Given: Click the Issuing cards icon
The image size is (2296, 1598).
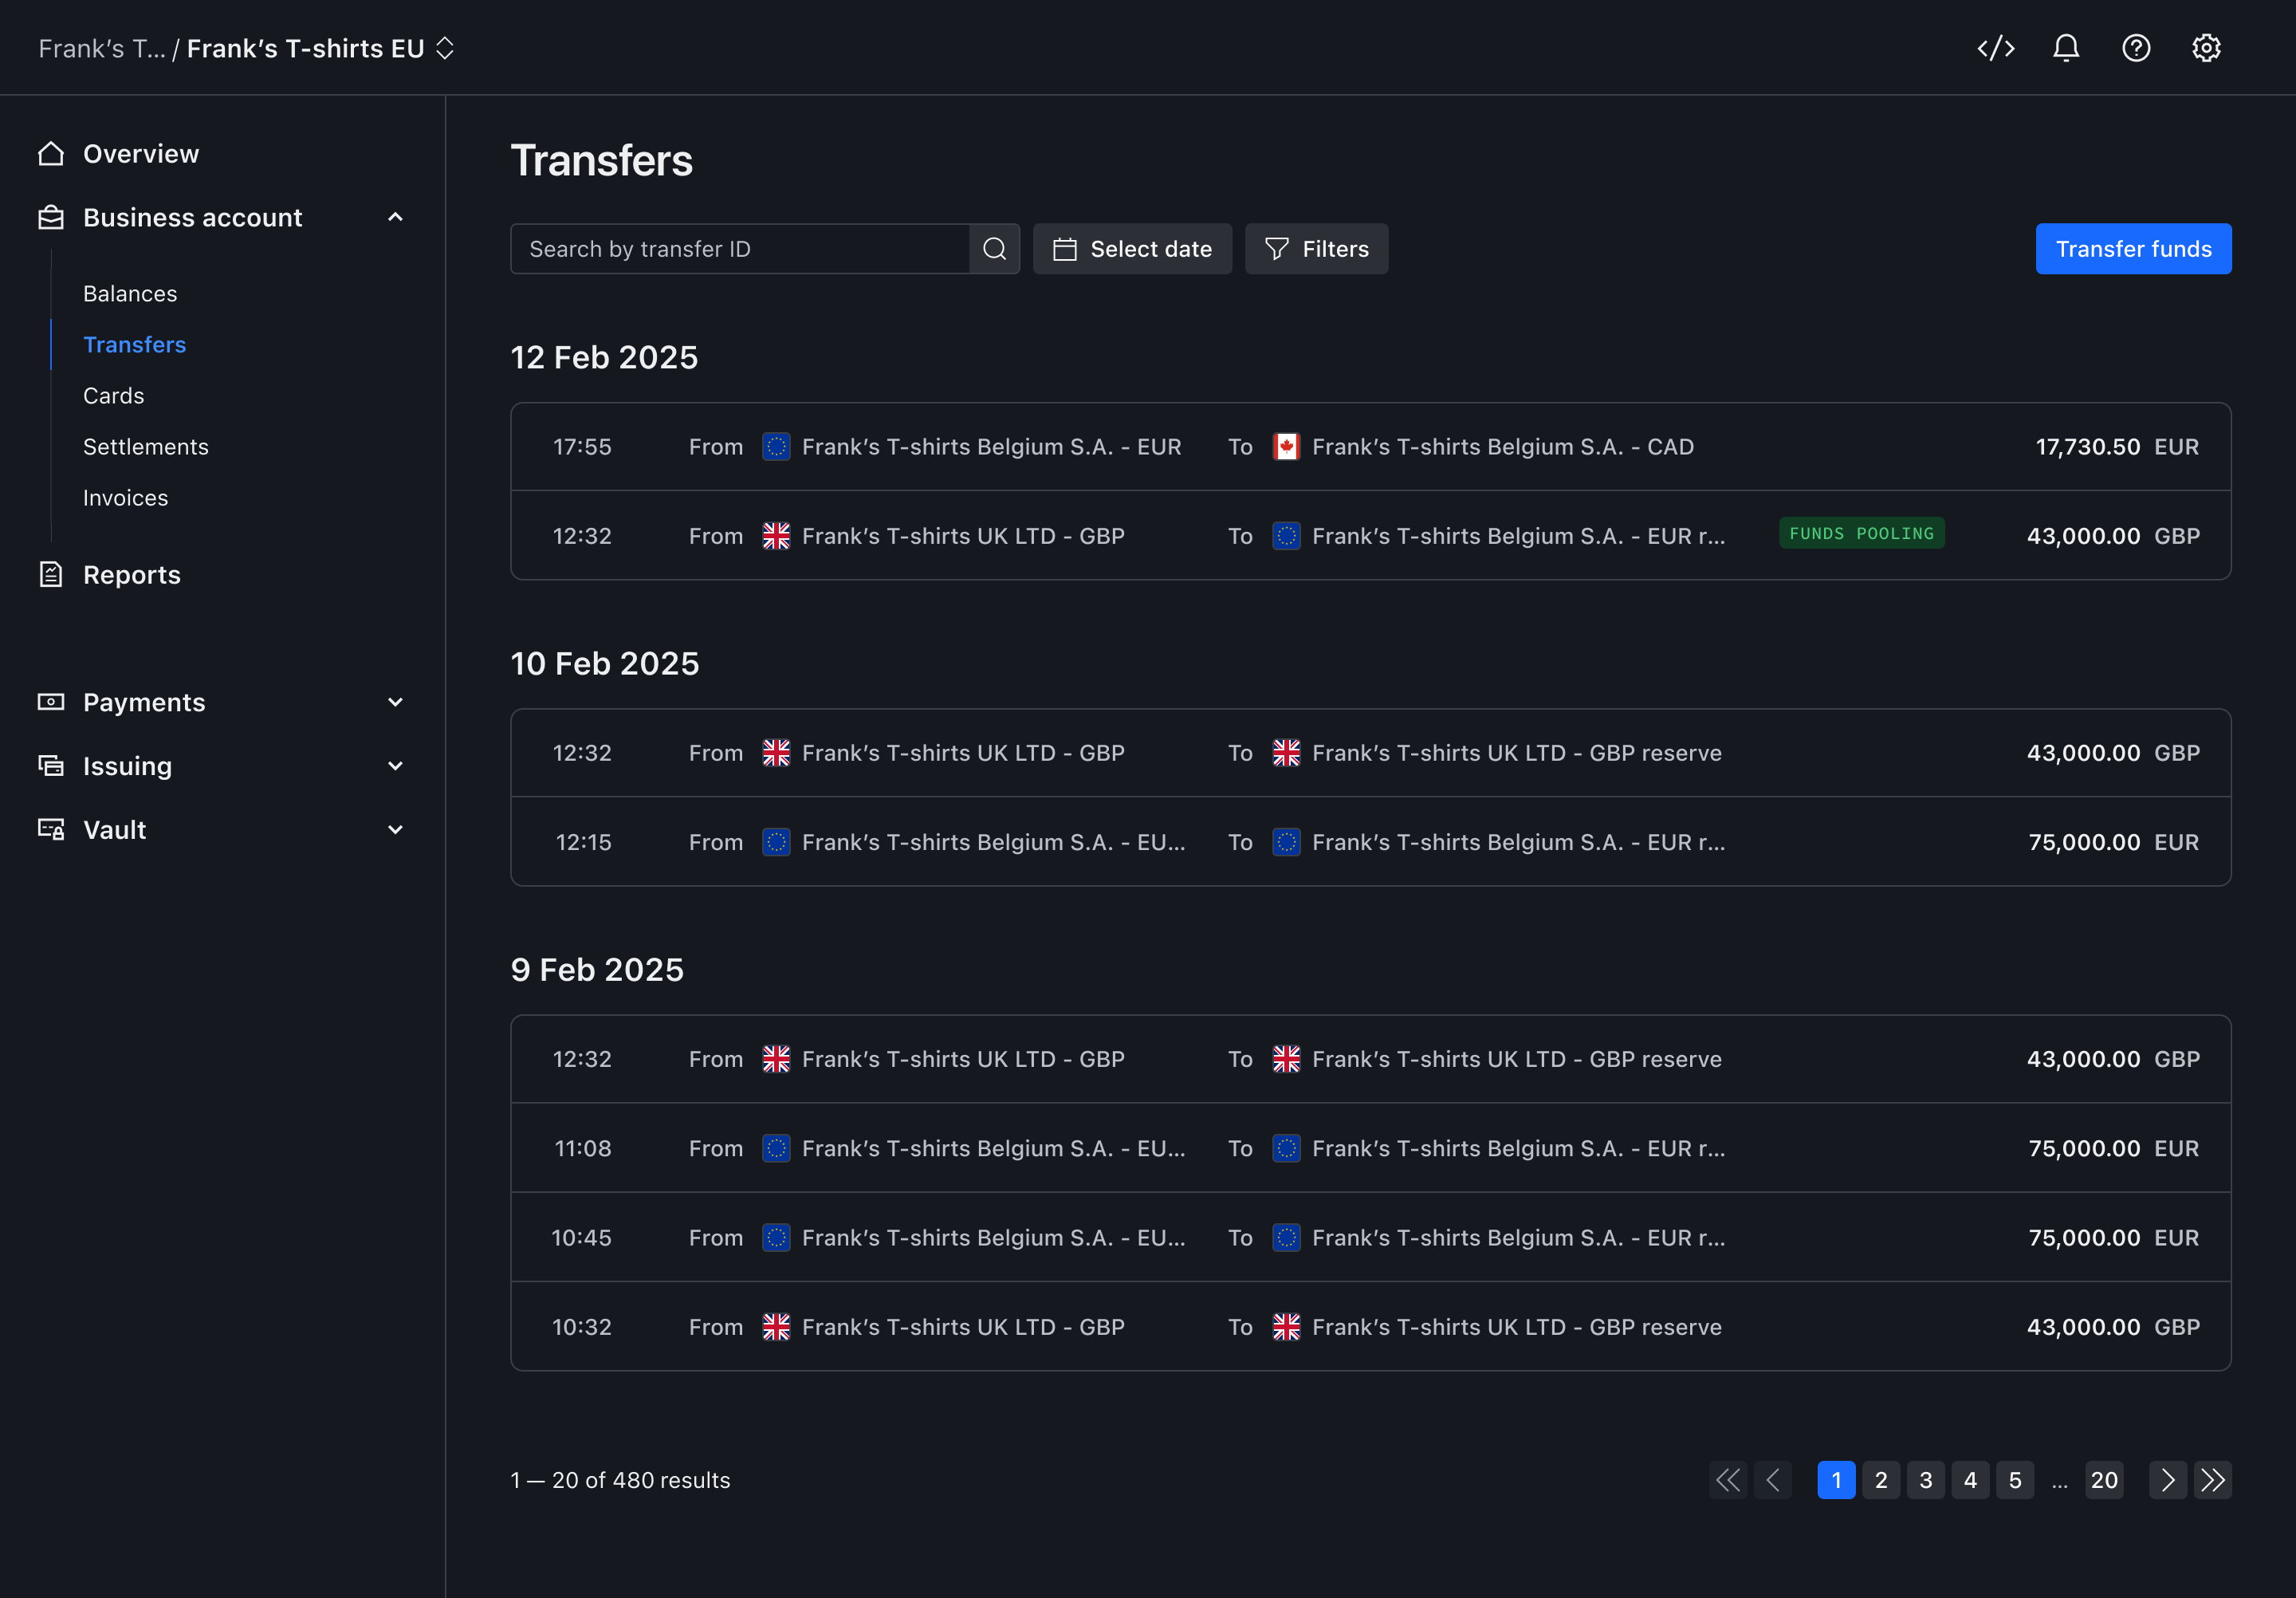Looking at the screenshot, I should coord(51,766).
